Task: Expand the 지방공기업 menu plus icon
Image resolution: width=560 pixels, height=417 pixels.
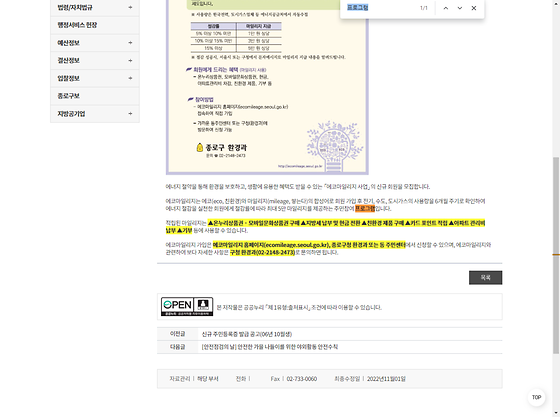Action: (130, 114)
